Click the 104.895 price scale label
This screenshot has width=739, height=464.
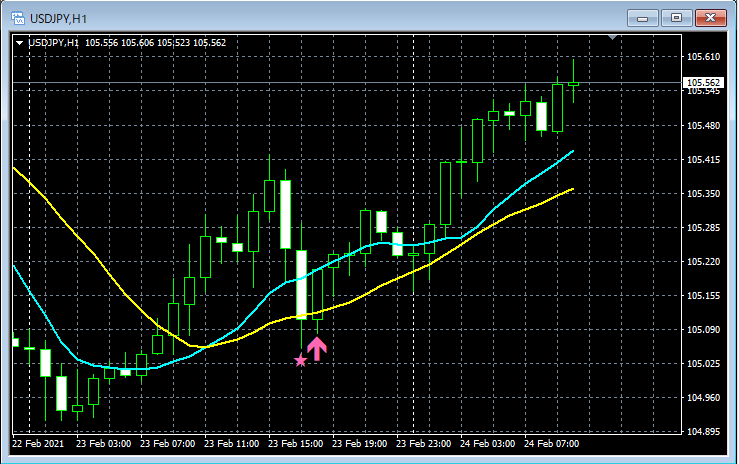[x=704, y=431]
